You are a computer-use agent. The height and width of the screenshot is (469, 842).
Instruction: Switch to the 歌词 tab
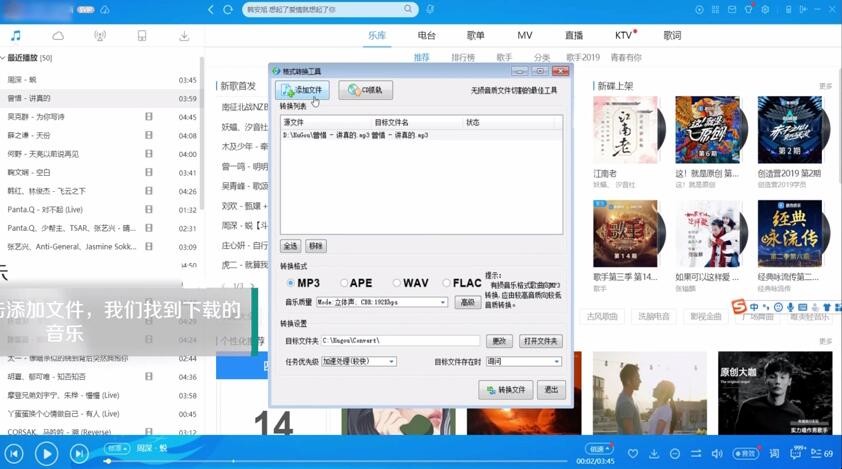point(672,35)
